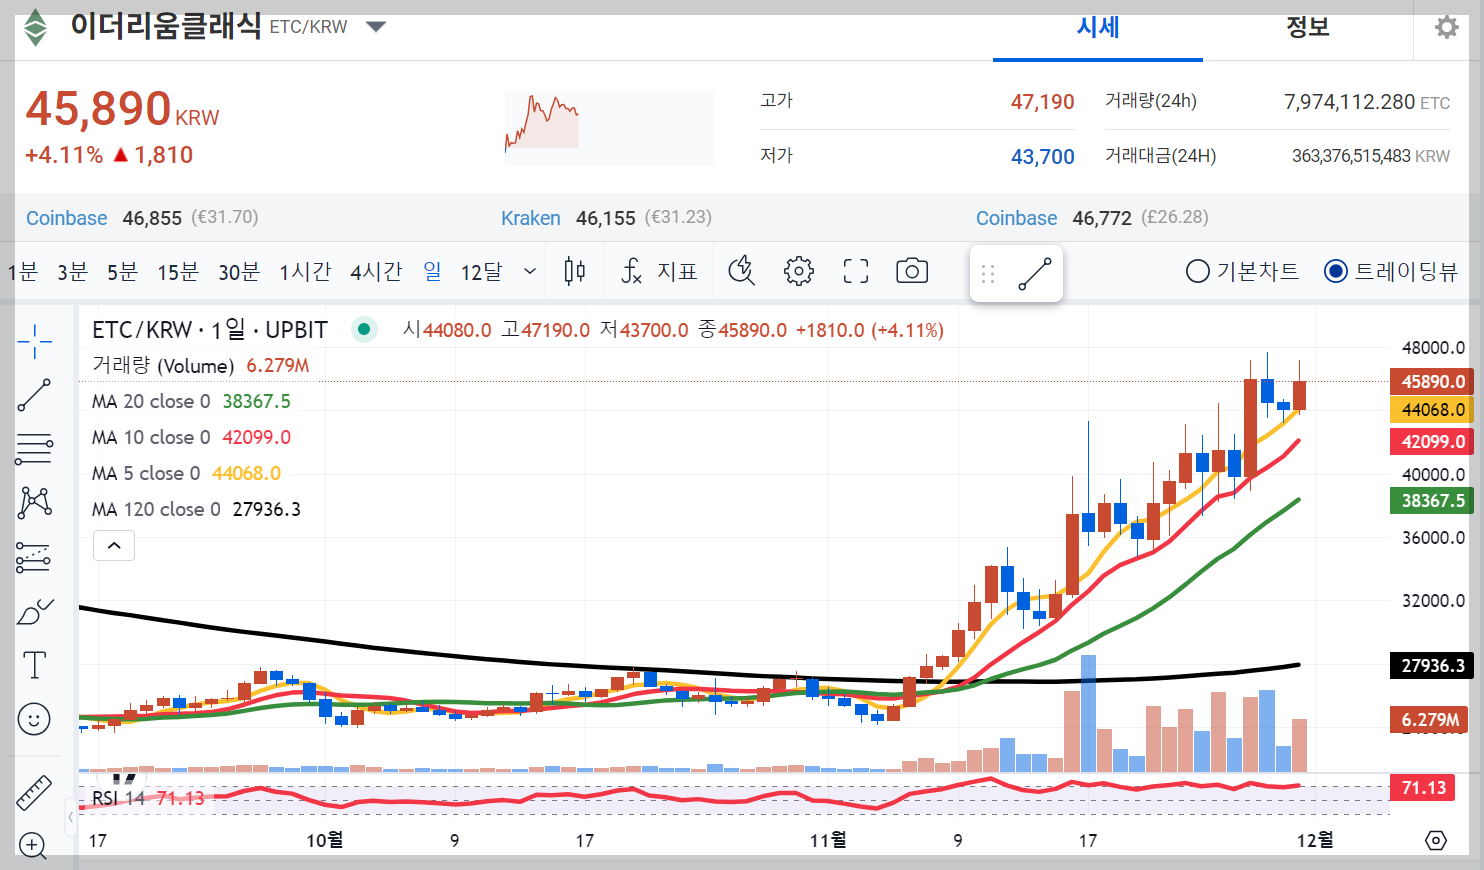
Task: Select the 3분 timeframe
Action: pos(72,272)
